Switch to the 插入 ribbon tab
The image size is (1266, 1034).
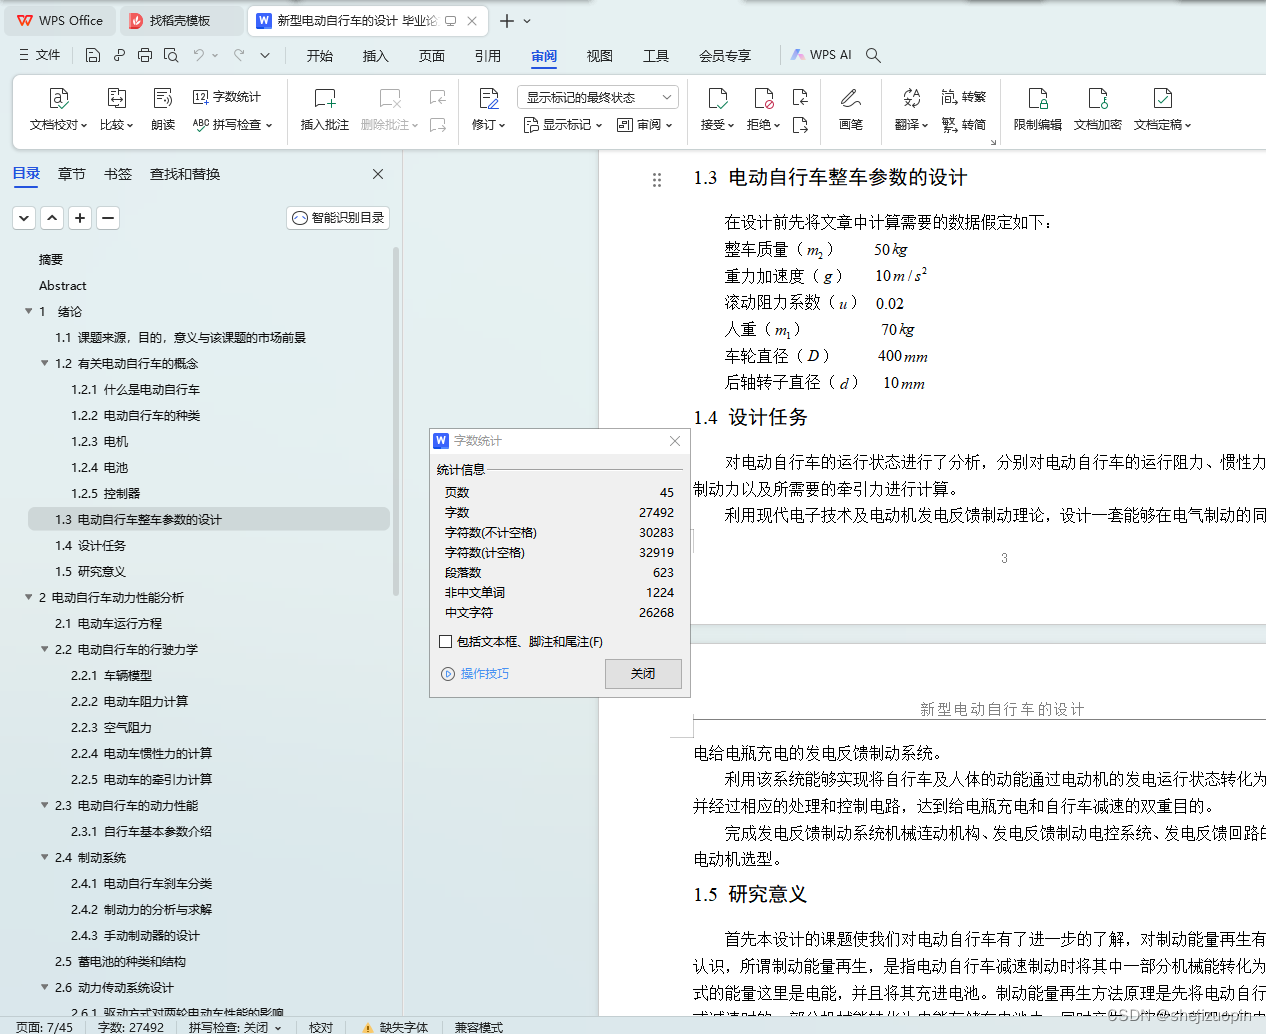(x=376, y=56)
